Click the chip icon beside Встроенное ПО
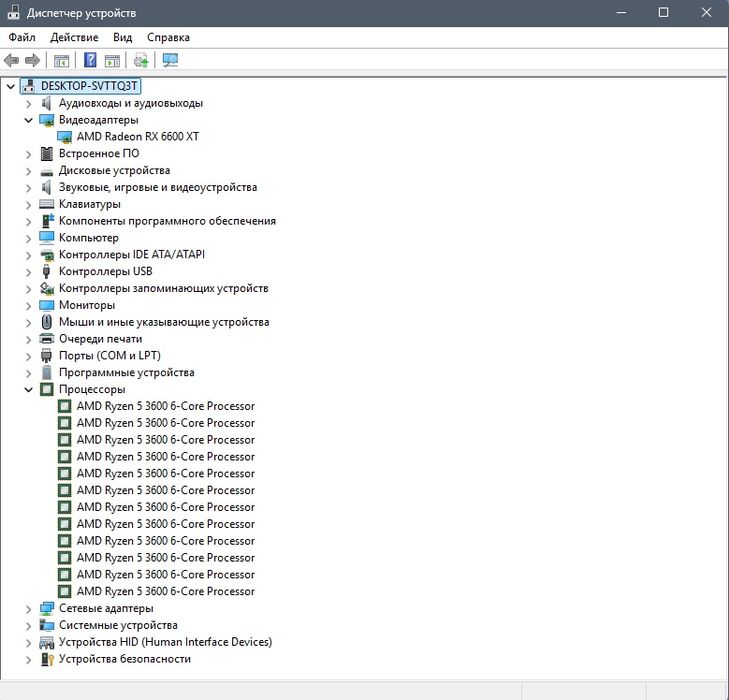The image size is (729, 700). (46, 153)
